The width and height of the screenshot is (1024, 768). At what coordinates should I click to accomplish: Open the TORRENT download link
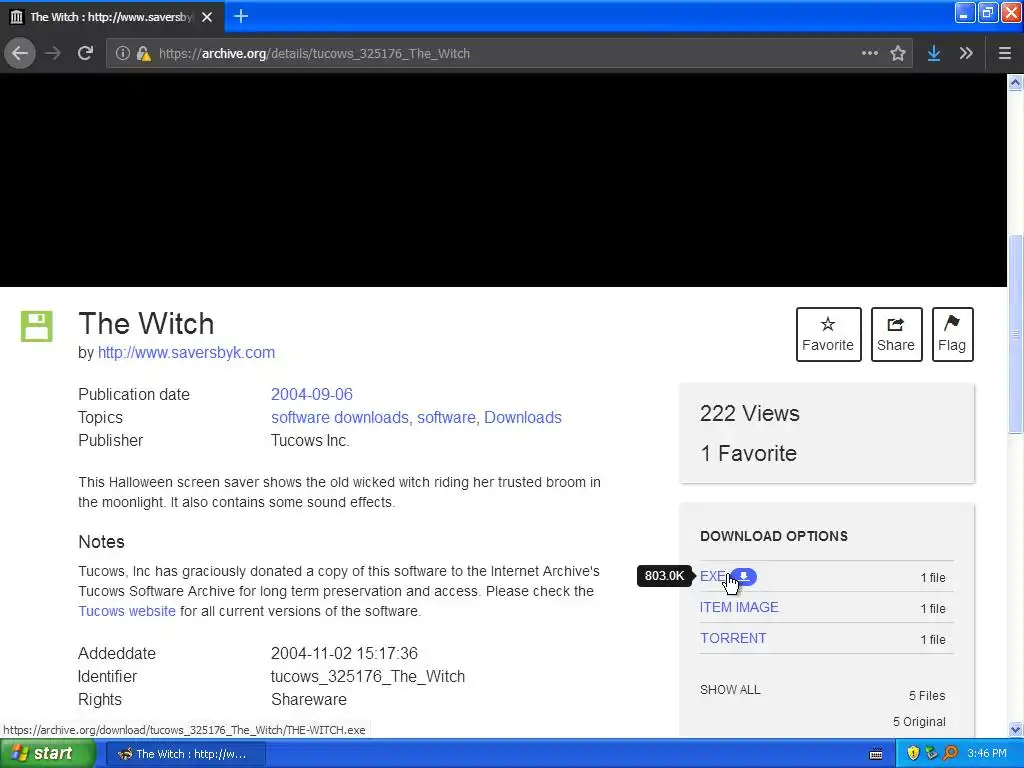coord(733,638)
